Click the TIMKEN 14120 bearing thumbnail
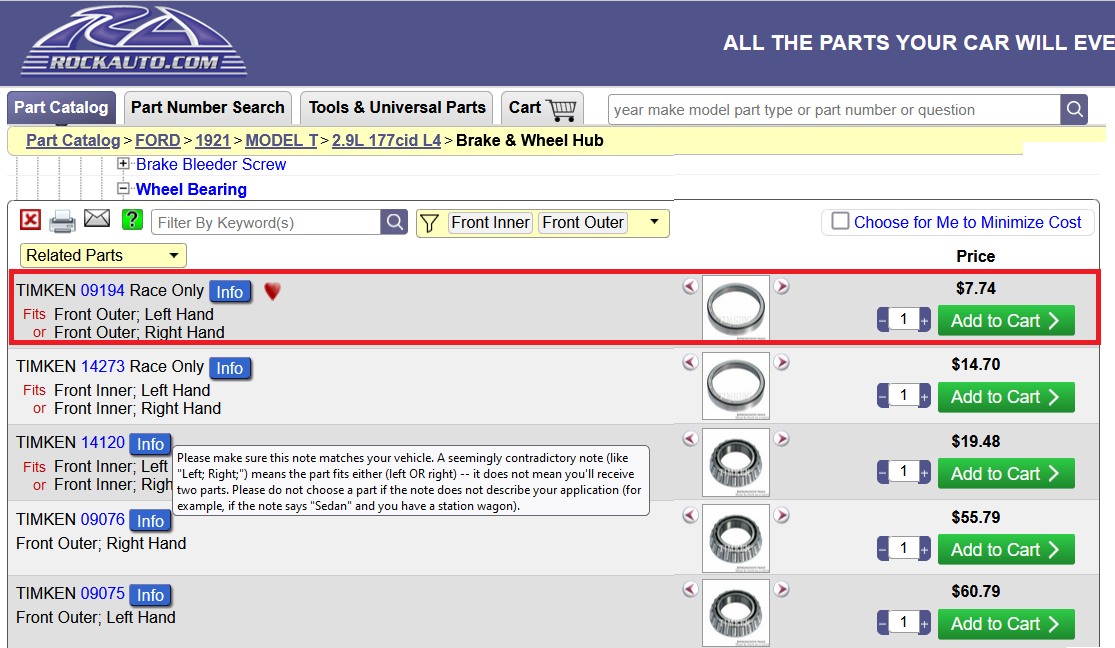 736,462
